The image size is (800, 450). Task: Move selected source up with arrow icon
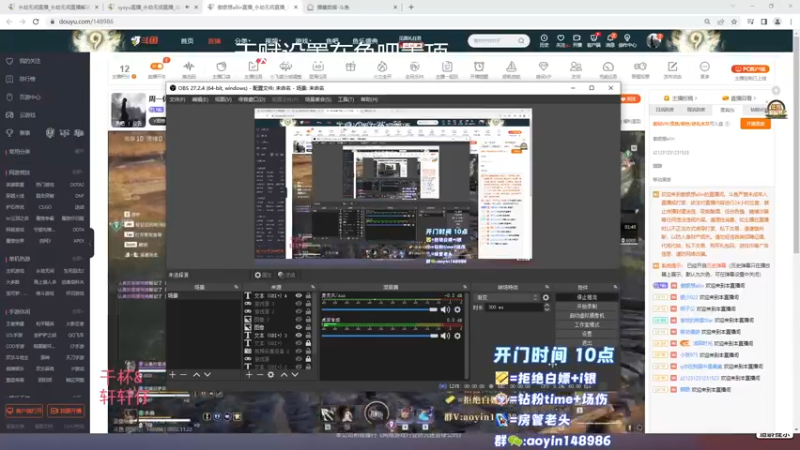(284, 374)
